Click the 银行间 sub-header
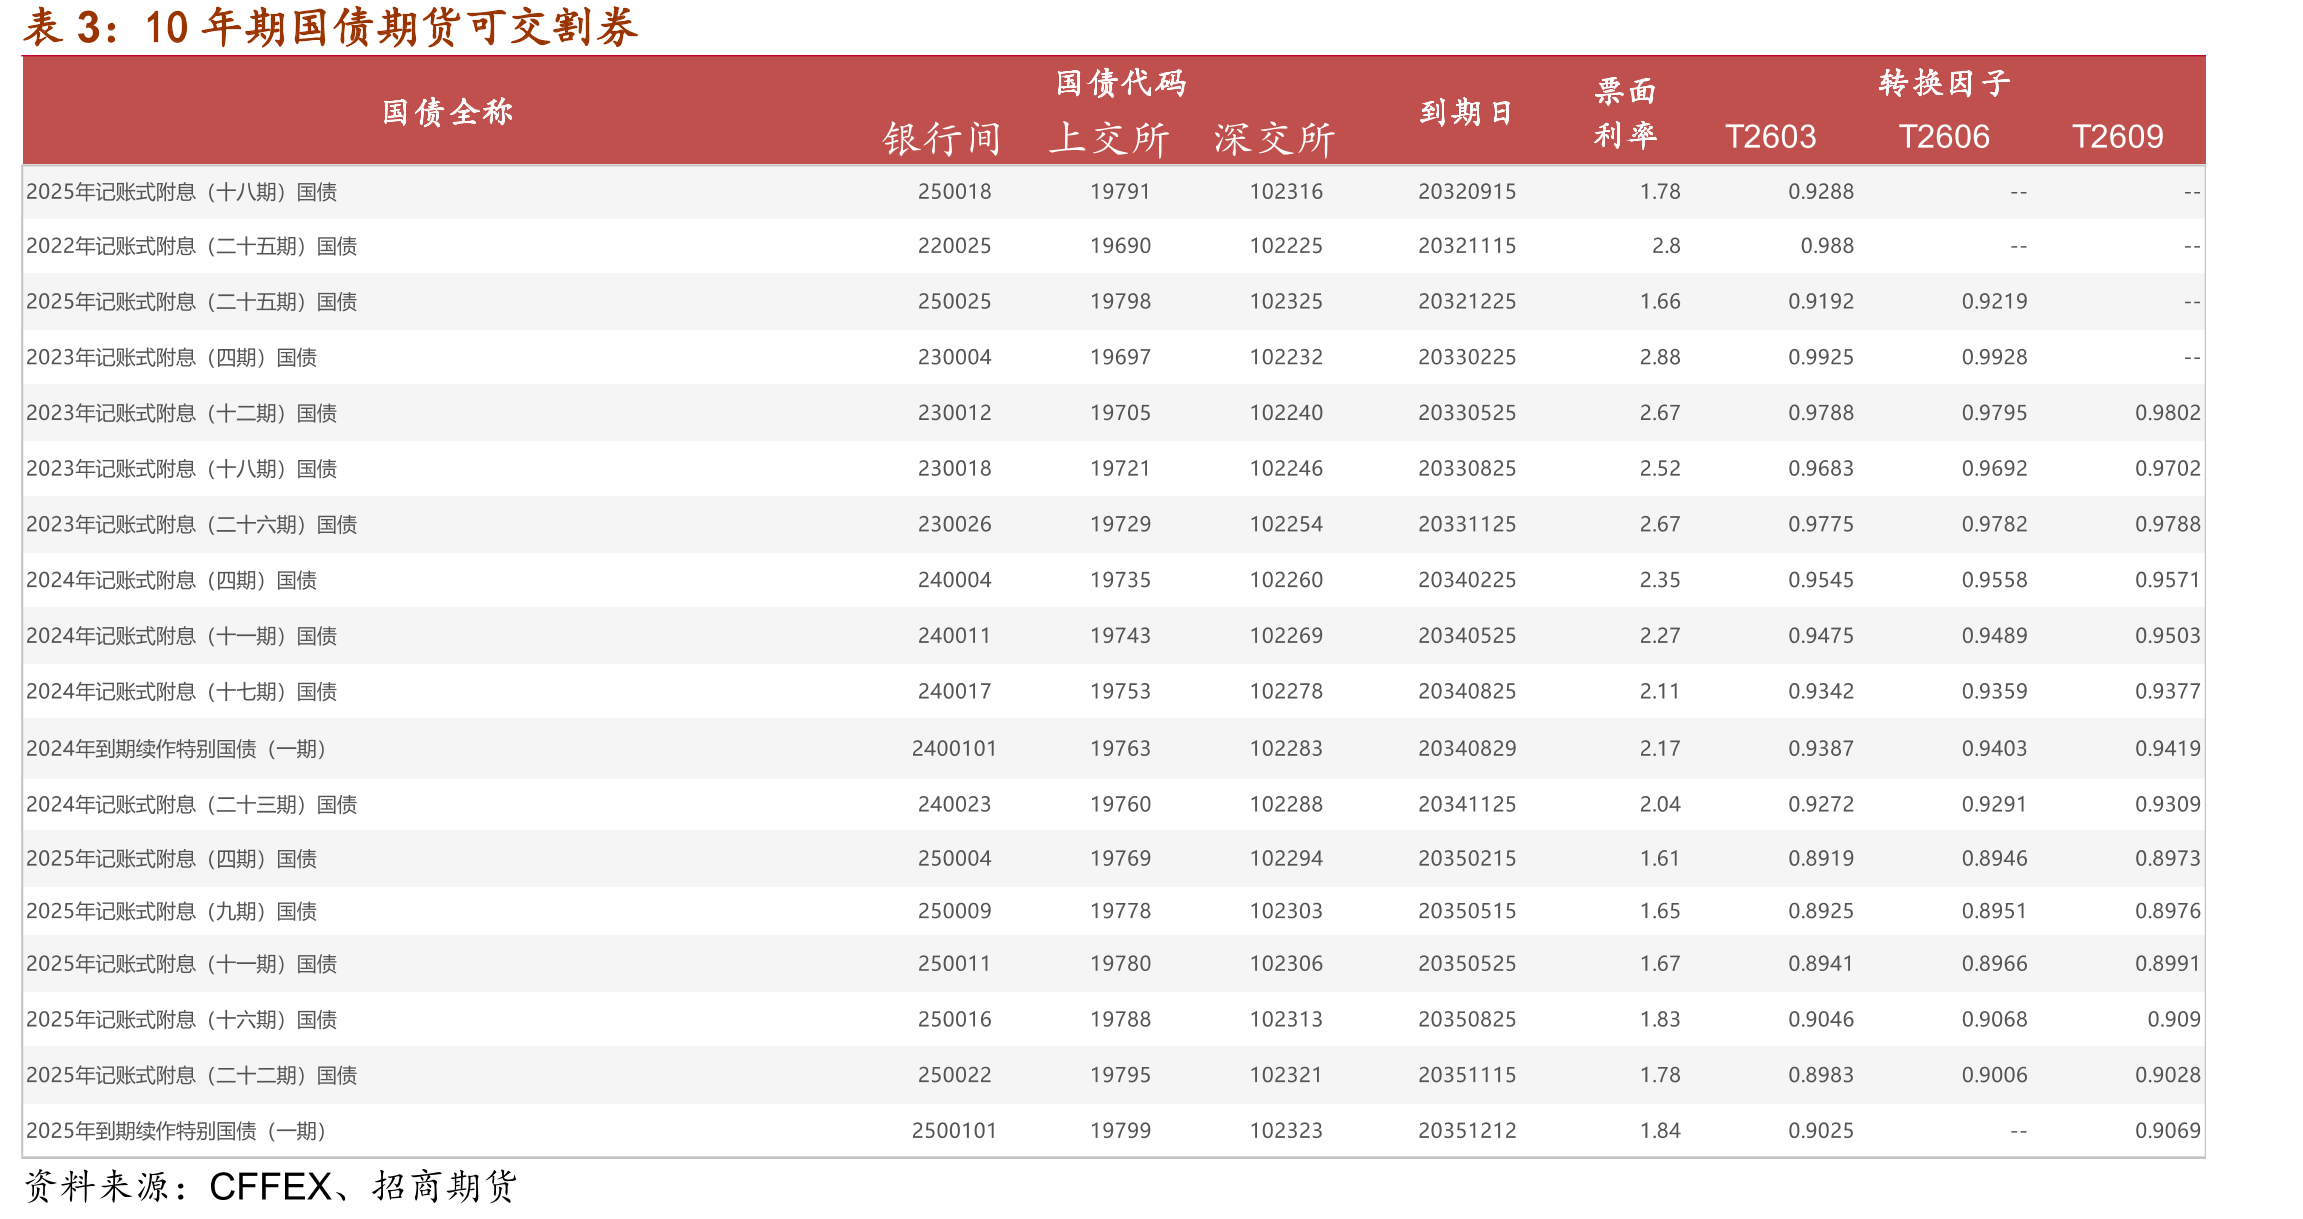Screen dimensions: 2303x1219 pos(942,139)
